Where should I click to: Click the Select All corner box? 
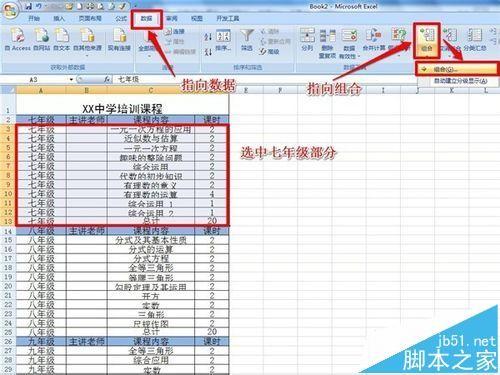pyautogui.click(x=8, y=90)
